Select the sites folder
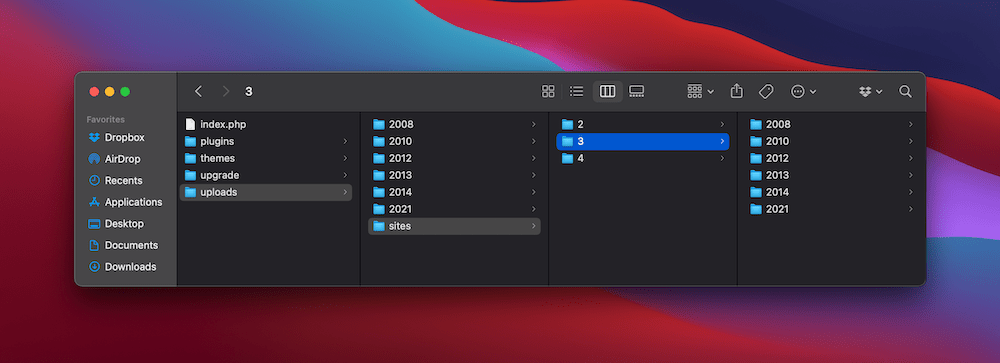Viewport: 1000px width, 363px height. pos(454,226)
